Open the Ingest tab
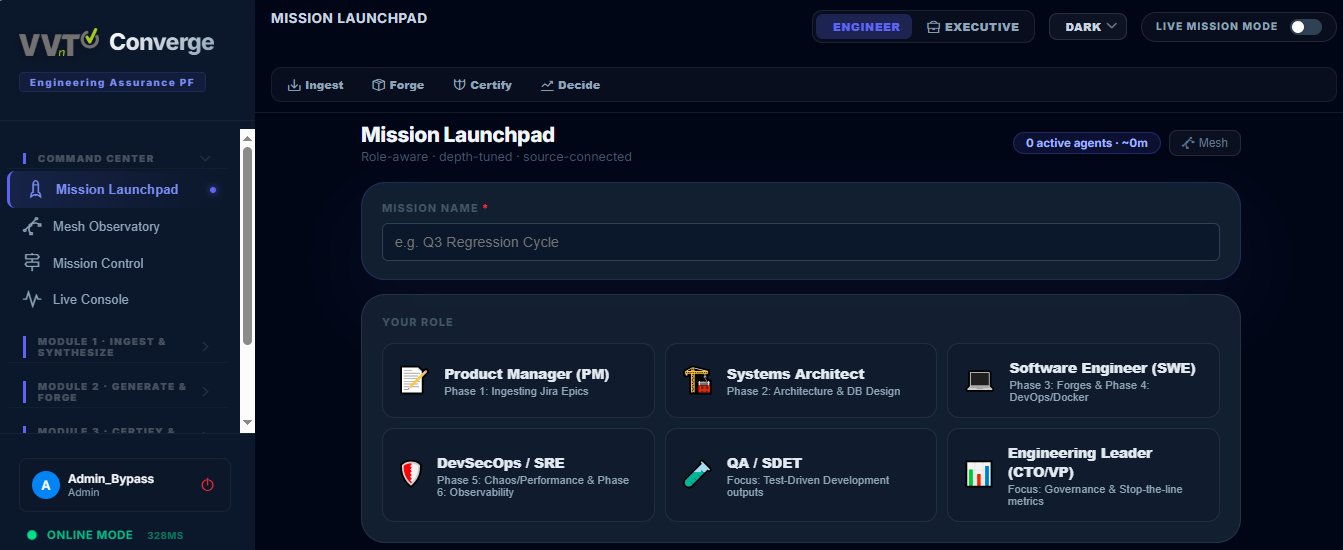 coord(315,85)
